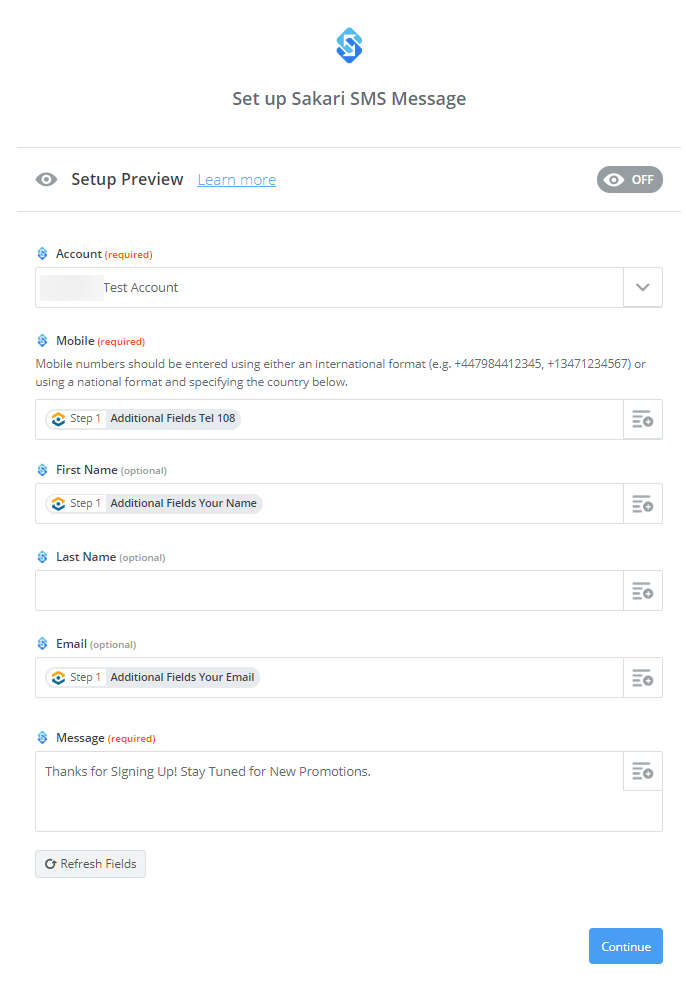
Task: Select the Additional Fields Your Email pill
Action: pos(152,677)
